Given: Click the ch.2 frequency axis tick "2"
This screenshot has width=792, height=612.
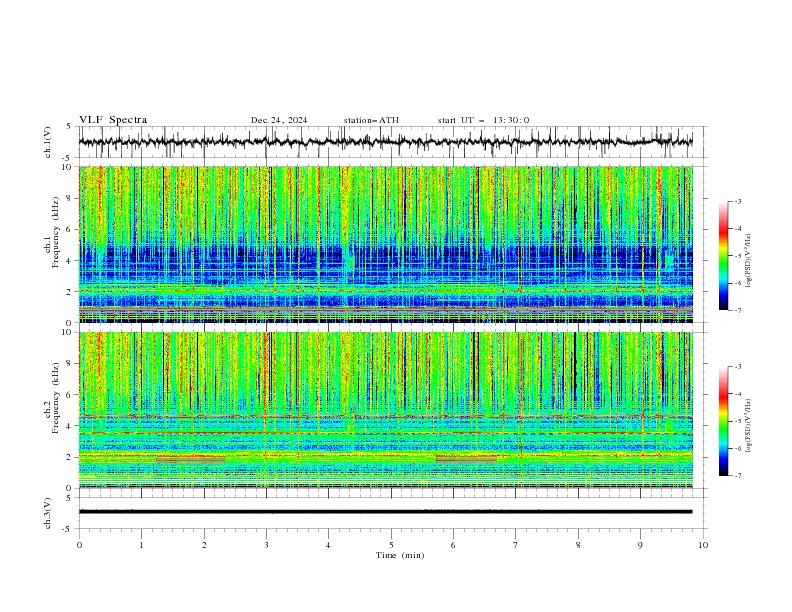Looking at the screenshot, I should point(69,457).
